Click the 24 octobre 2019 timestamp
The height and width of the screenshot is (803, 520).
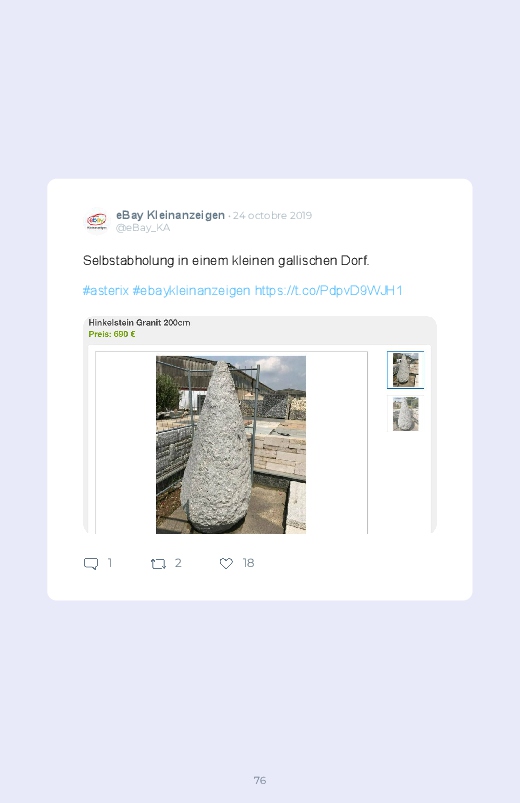click(273, 216)
